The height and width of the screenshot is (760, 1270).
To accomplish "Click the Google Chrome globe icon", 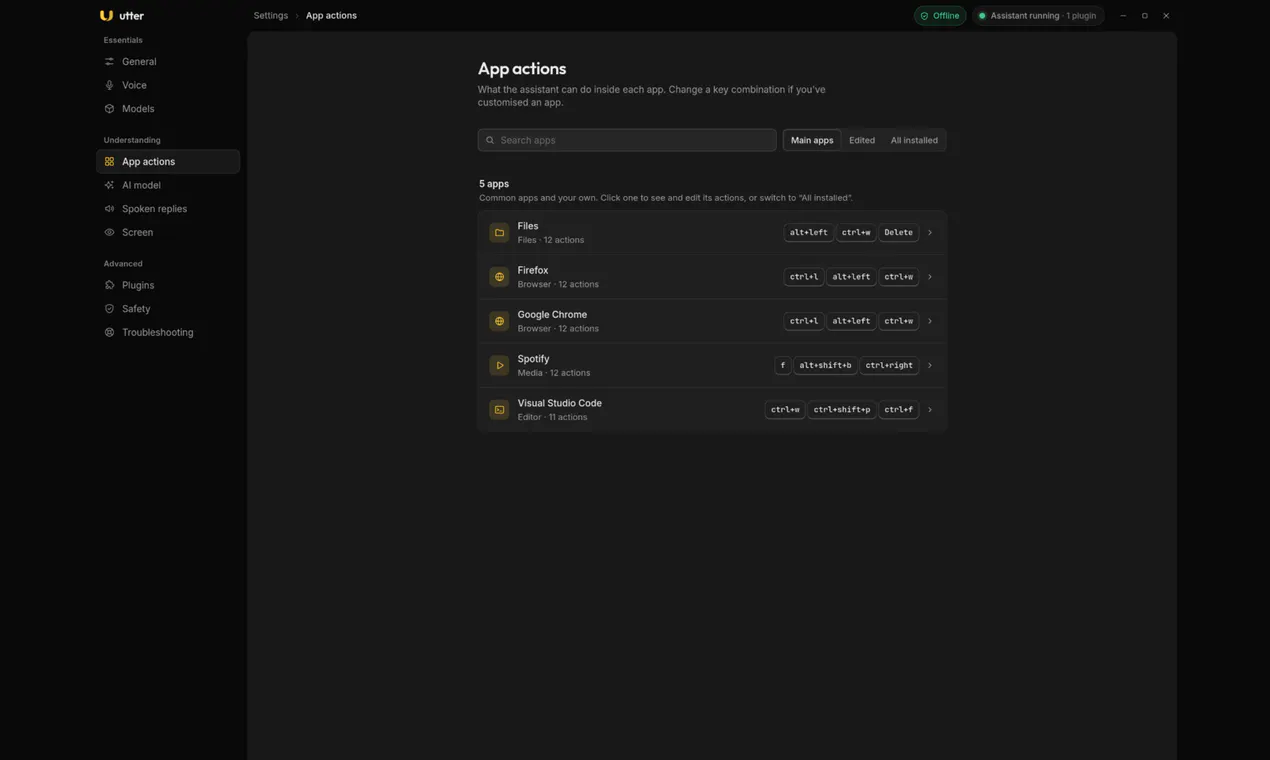I will click(x=499, y=321).
